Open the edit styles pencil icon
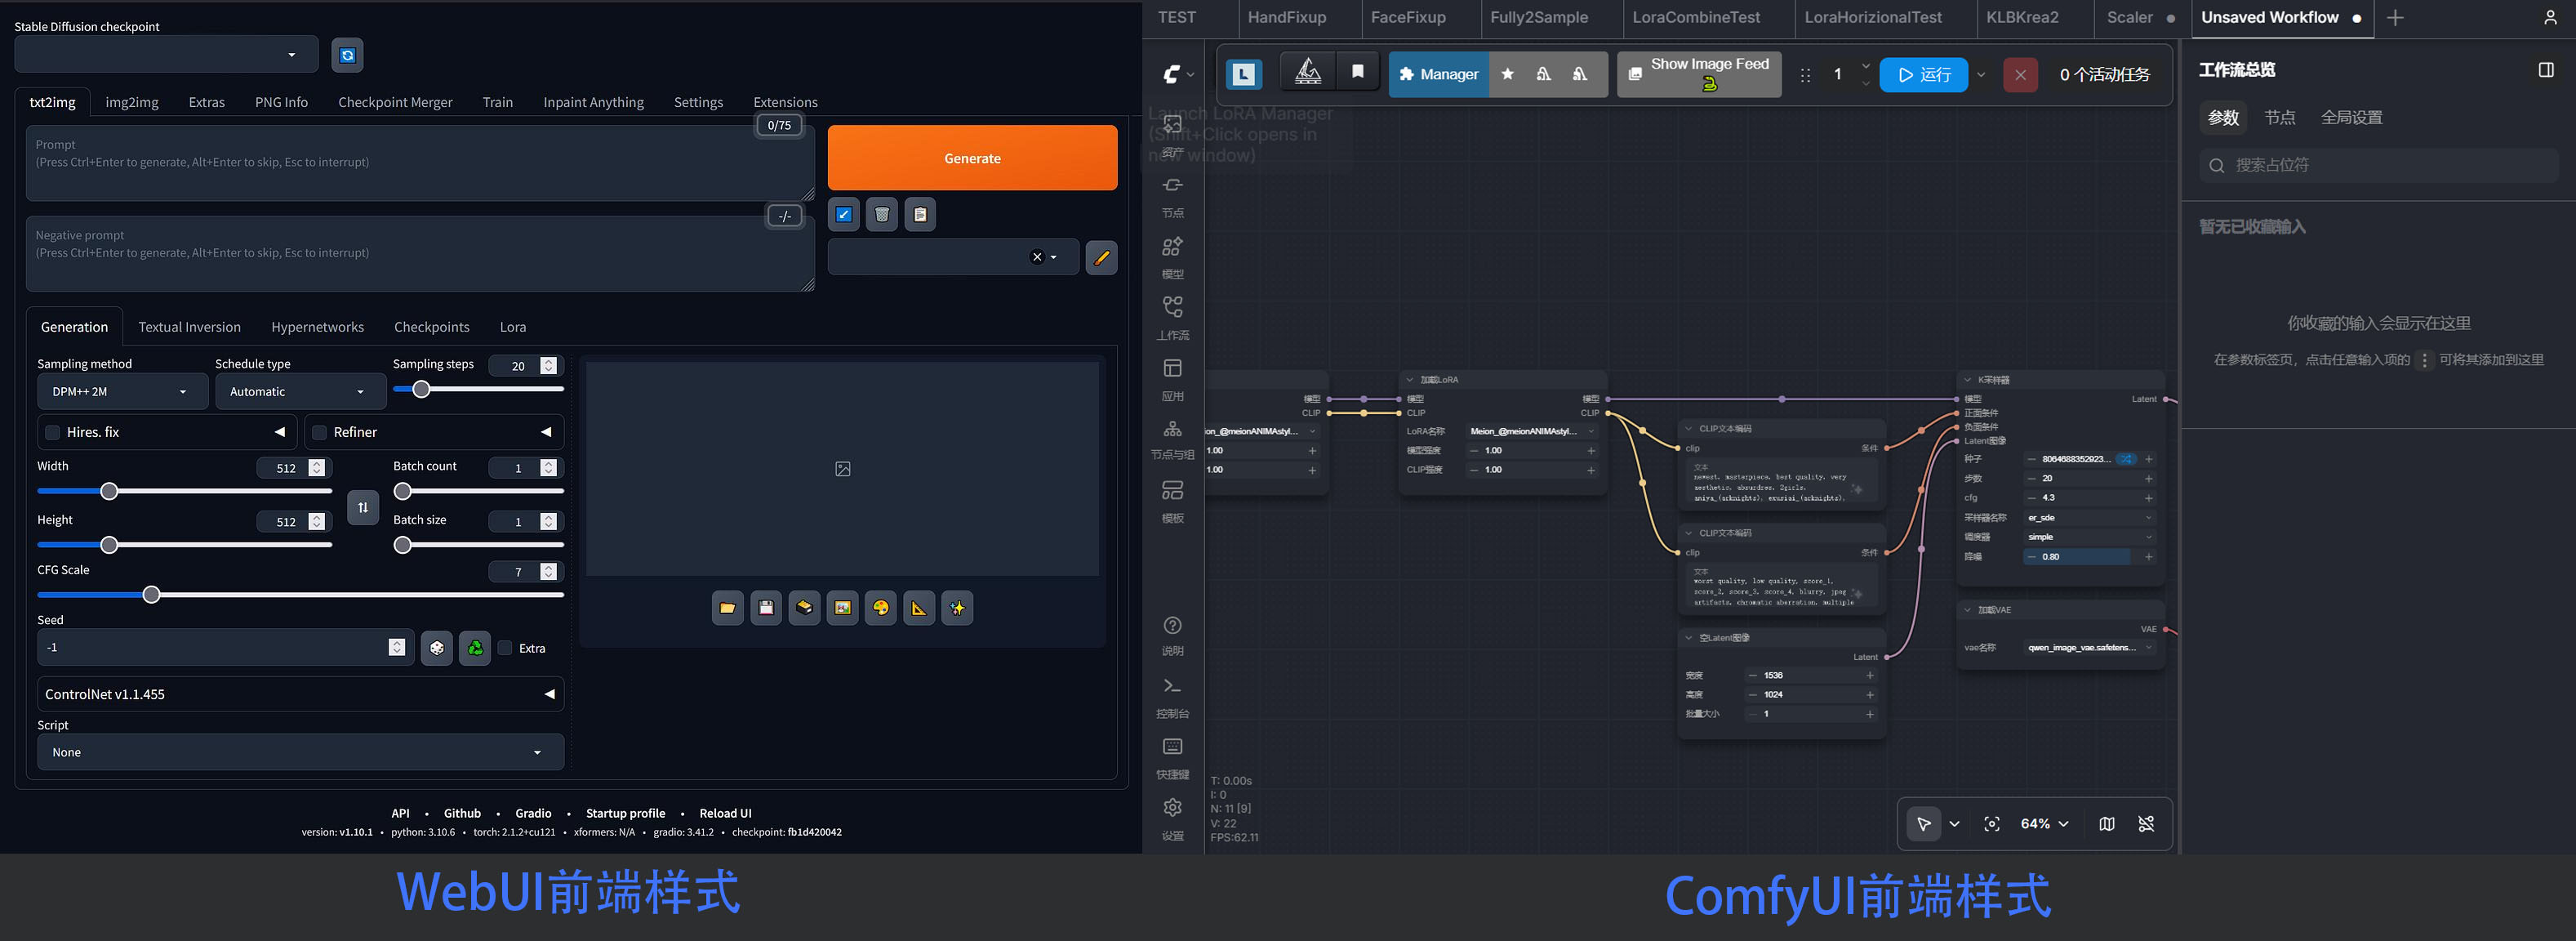The height and width of the screenshot is (941, 2576). 1101,257
